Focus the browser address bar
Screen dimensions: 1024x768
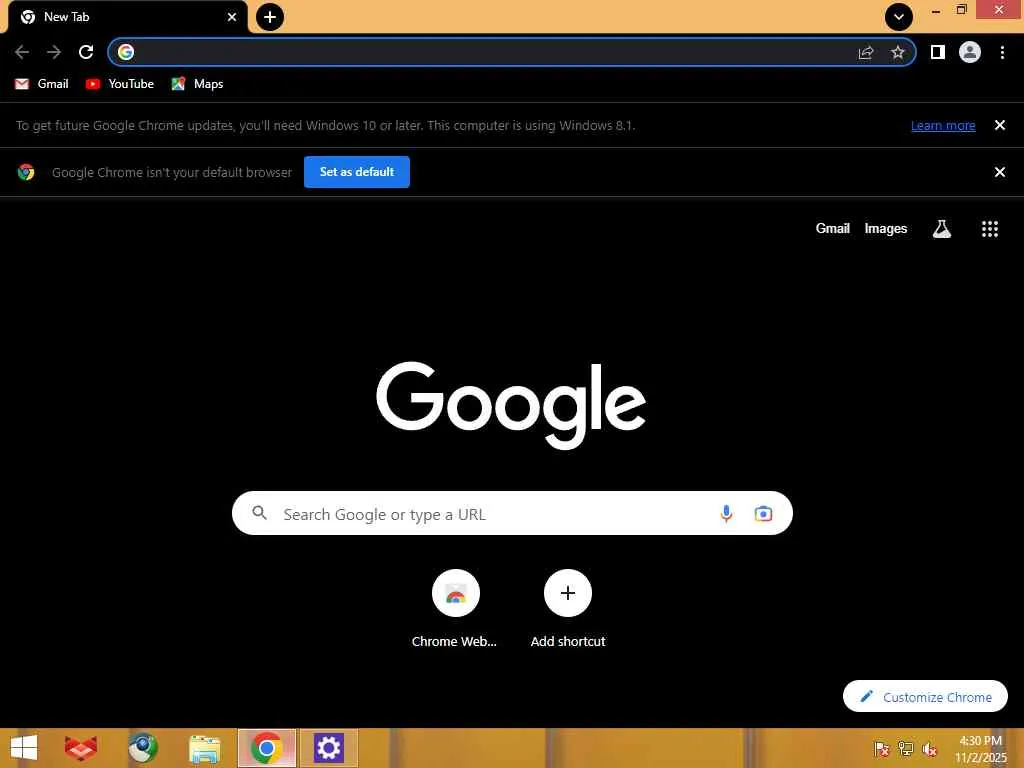click(511, 52)
